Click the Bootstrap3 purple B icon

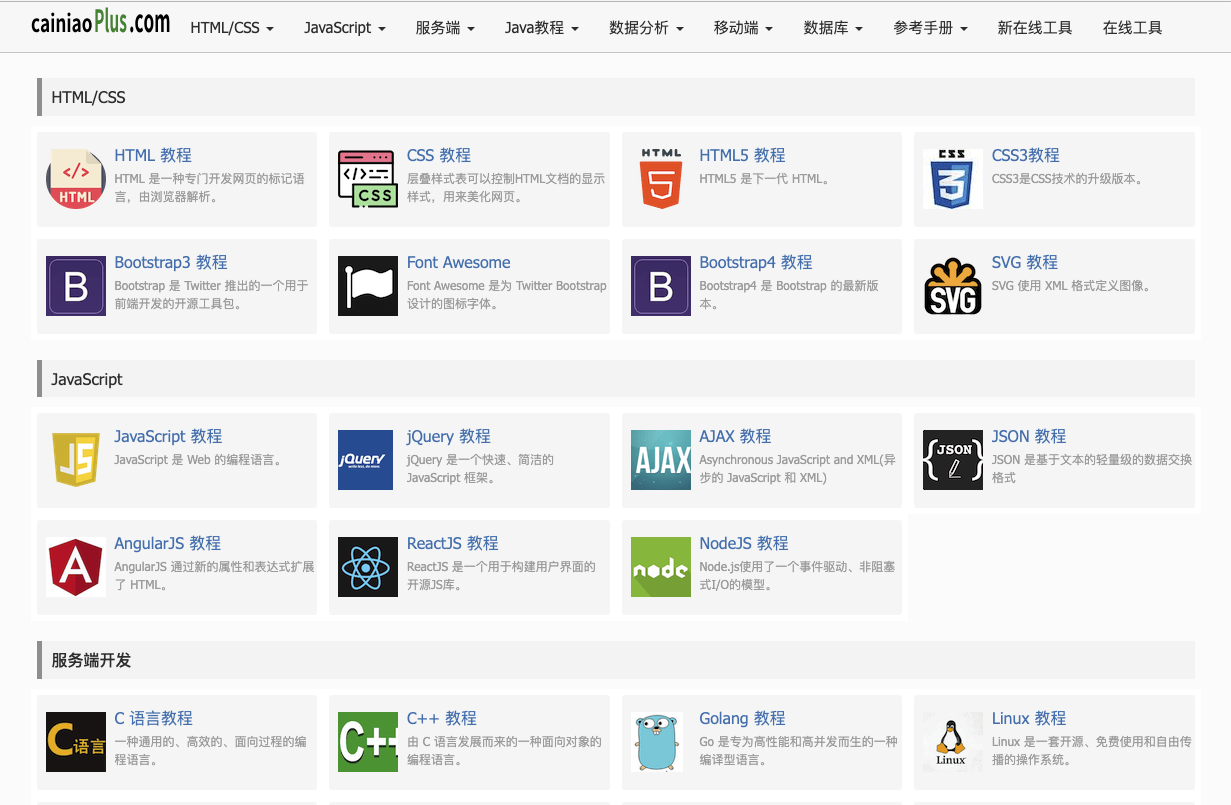pos(76,286)
